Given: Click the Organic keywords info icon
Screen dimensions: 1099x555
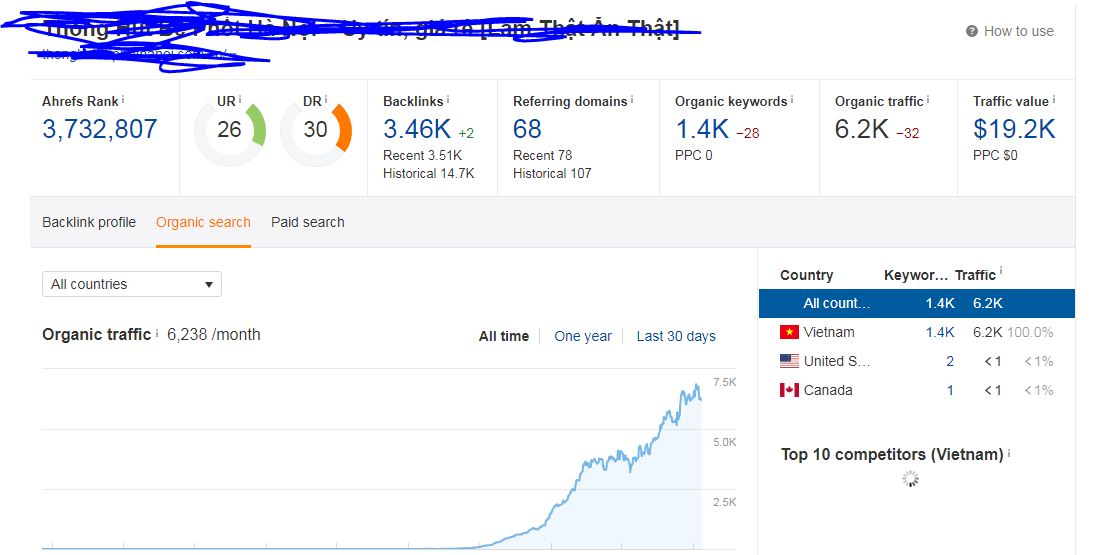Looking at the screenshot, I should (792, 100).
